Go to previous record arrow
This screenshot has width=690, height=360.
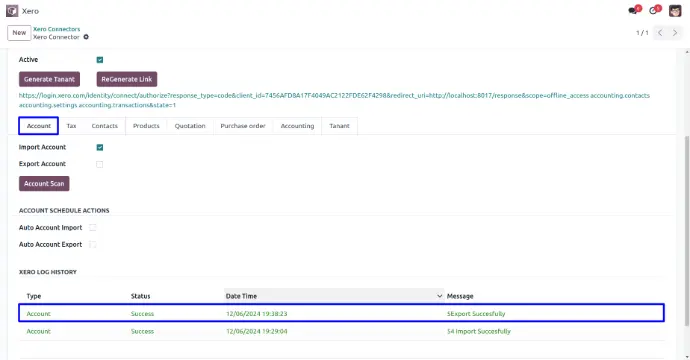(660, 33)
